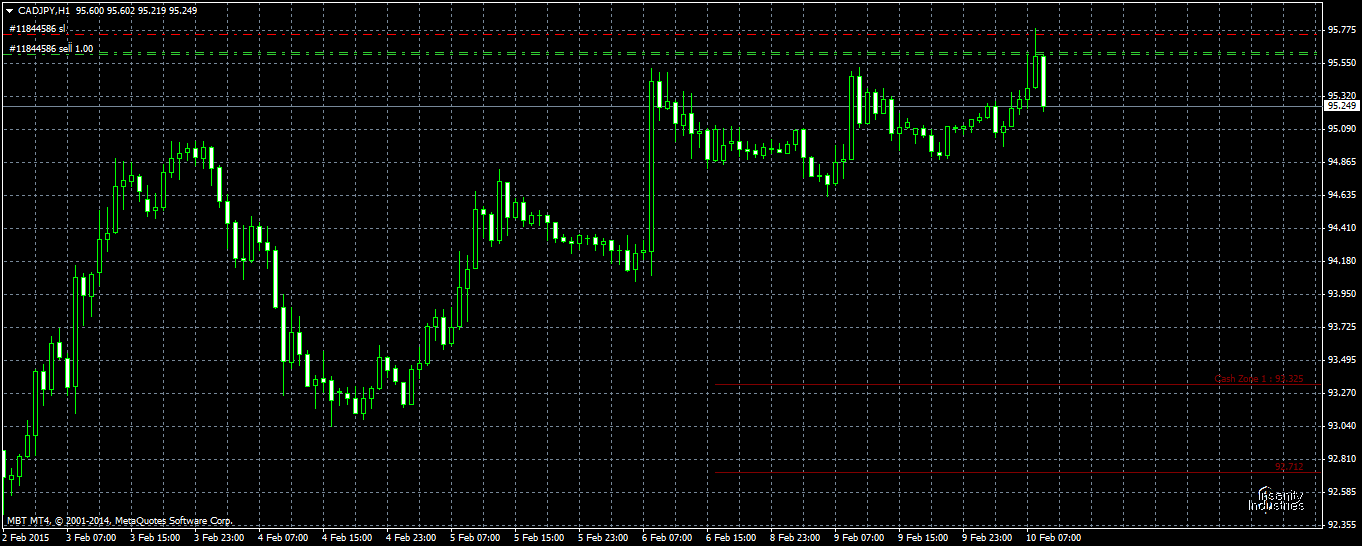The height and width of the screenshot is (546, 1362).
Task: Click the 92.355 price scale label
Action: click(x=1341, y=525)
